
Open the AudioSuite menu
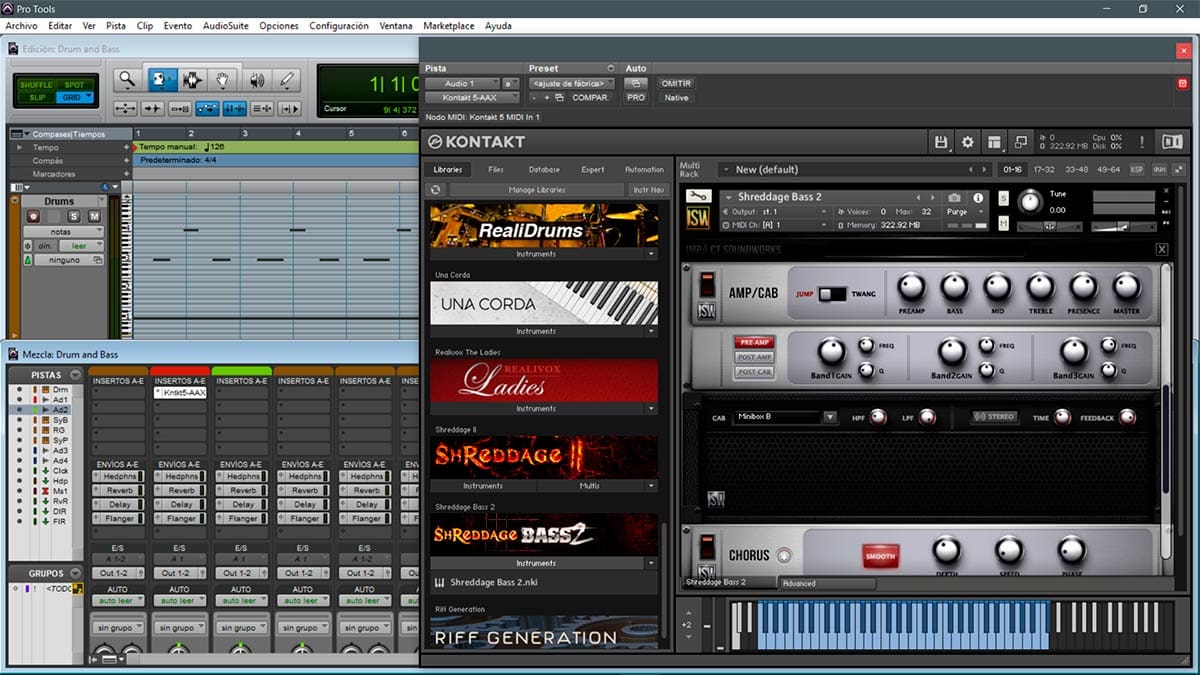pyautogui.click(x=225, y=26)
